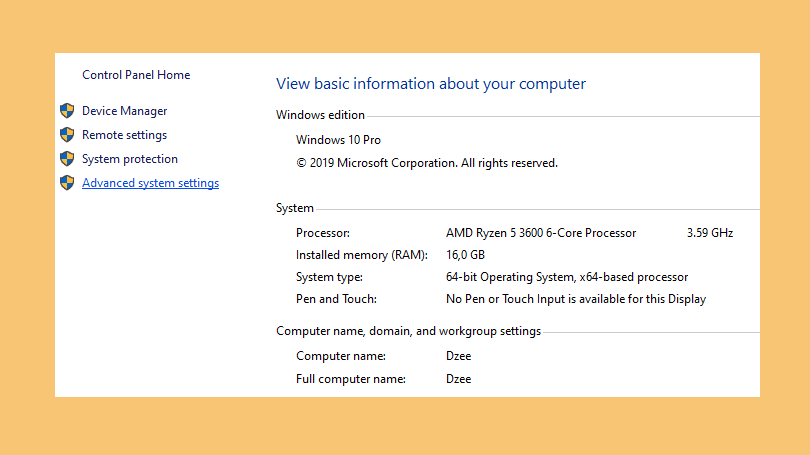Open Remote settings link
Viewport: 810px width, 455px height.
click(124, 135)
